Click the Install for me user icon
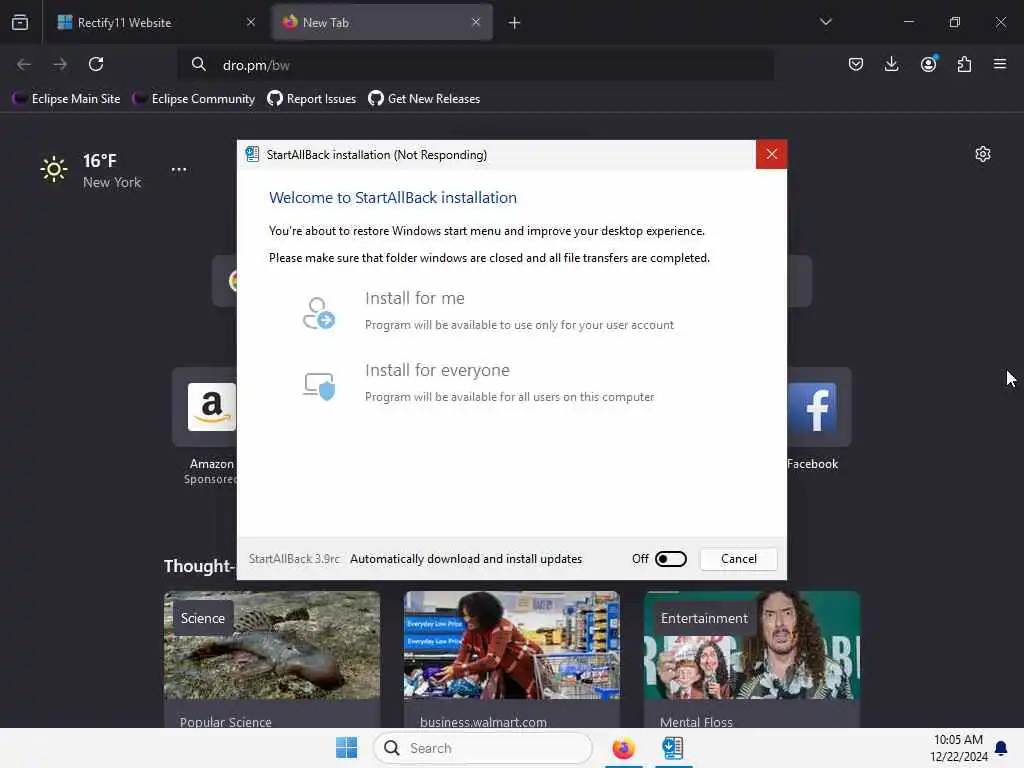 [319, 313]
